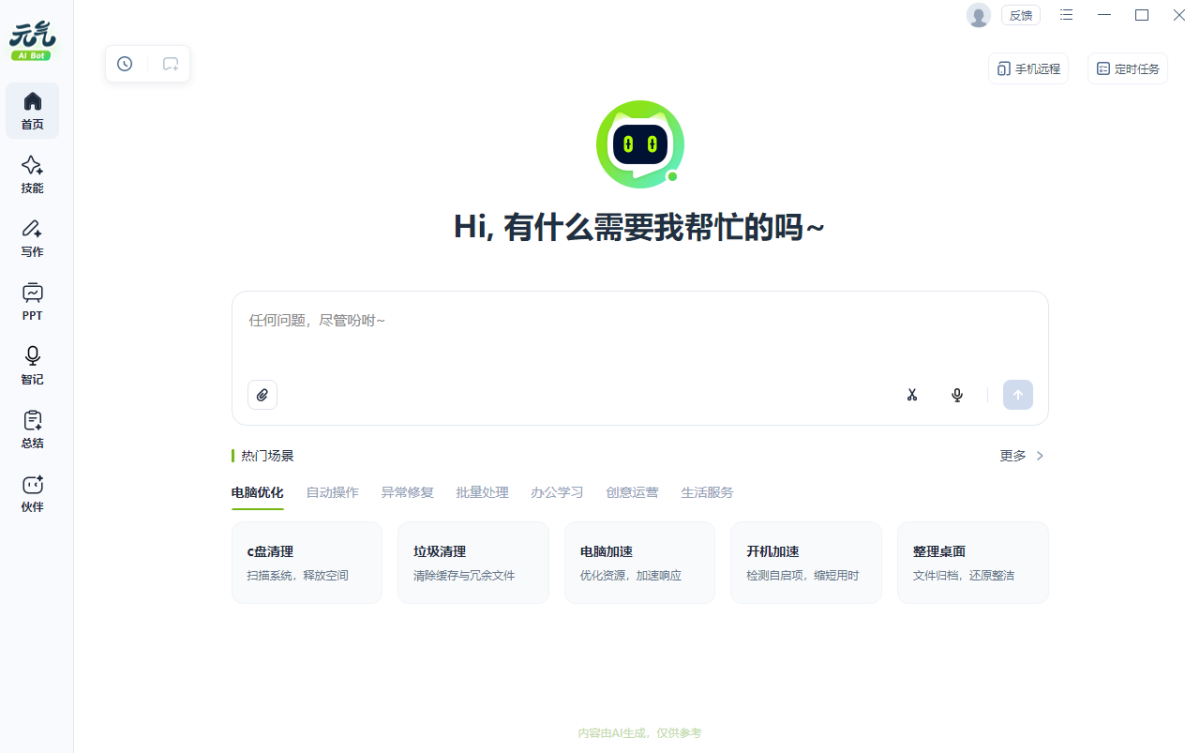Open the 伙伴 companion icon
Viewport: 1200px width, 753px height.
[32, 494]
